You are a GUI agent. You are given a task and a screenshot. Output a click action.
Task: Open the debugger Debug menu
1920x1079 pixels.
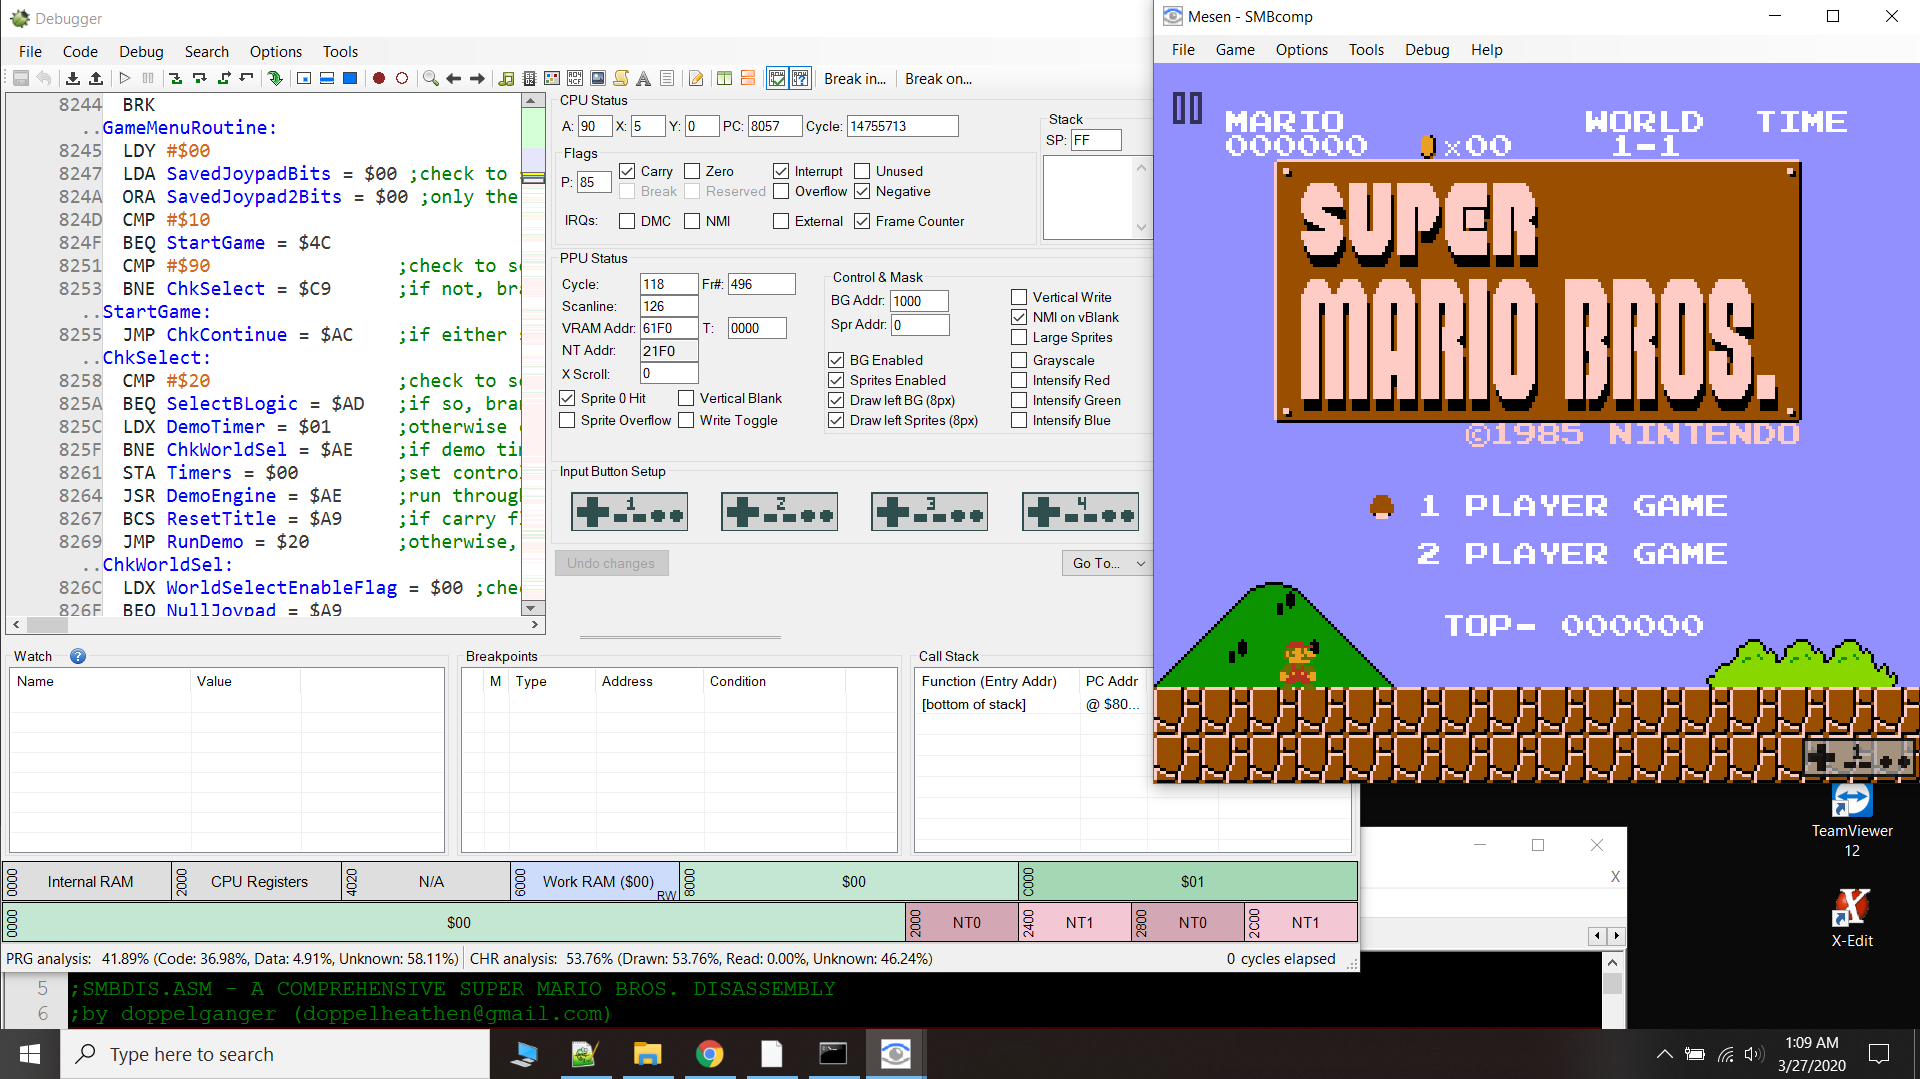click(141, 51)
